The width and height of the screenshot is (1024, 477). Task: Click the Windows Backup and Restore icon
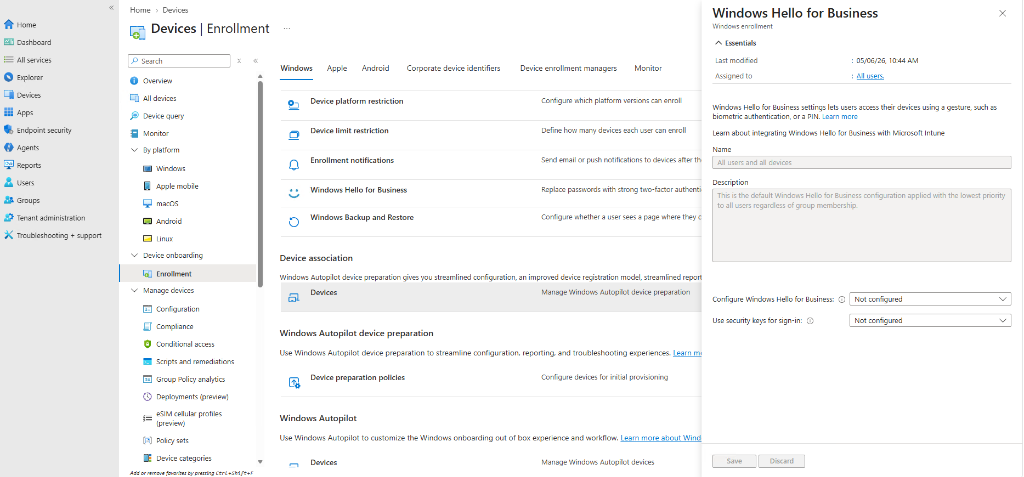[294, 222]
